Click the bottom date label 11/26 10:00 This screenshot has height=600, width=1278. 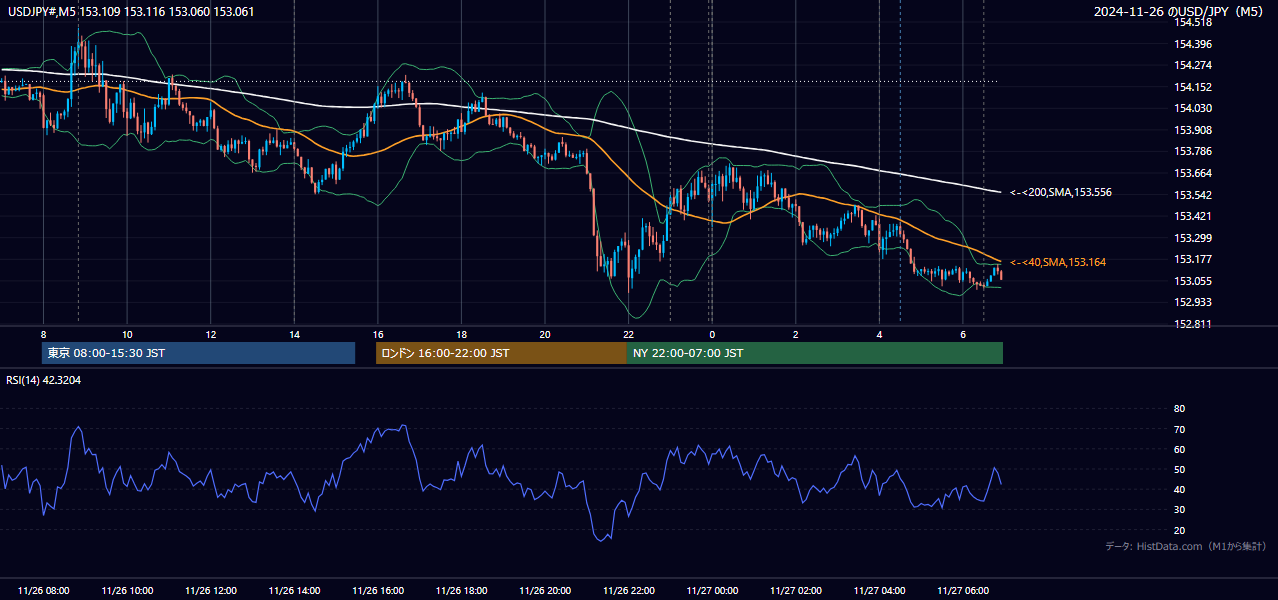pos(128,591)
